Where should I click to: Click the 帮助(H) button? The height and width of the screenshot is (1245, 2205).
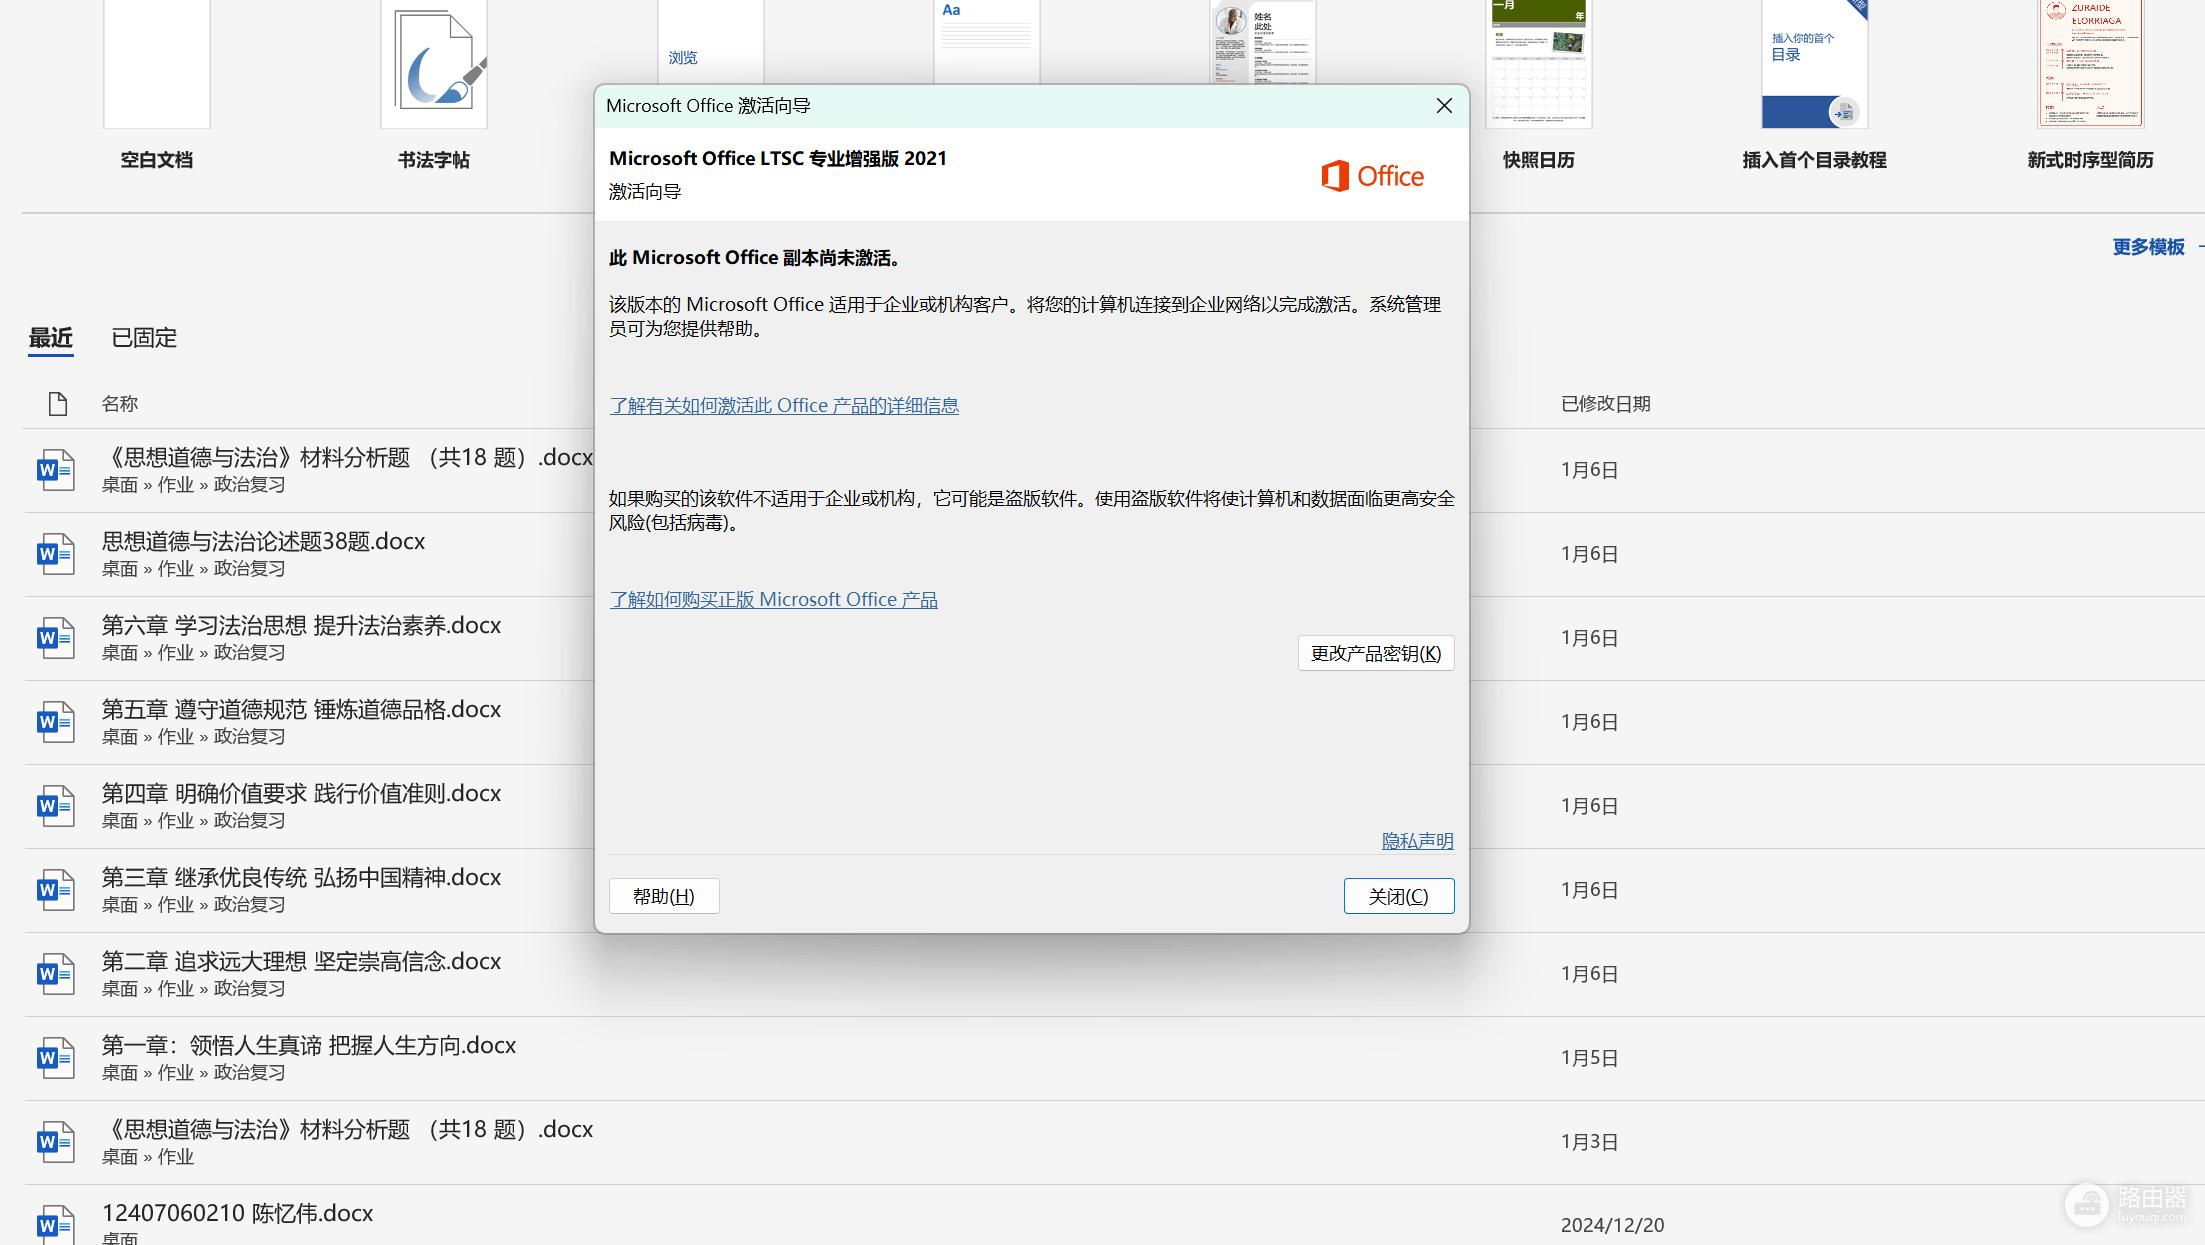coord(664,896)
